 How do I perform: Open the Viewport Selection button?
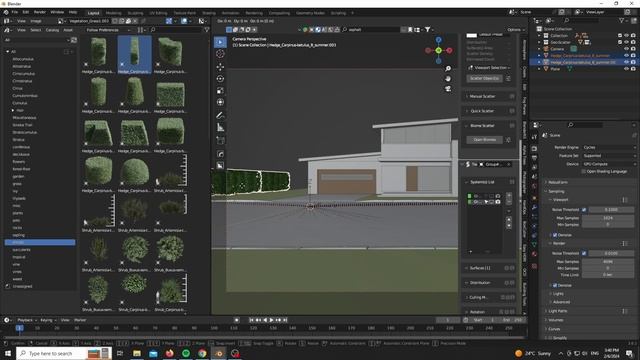pyautogui.click(x=489, y=68)
